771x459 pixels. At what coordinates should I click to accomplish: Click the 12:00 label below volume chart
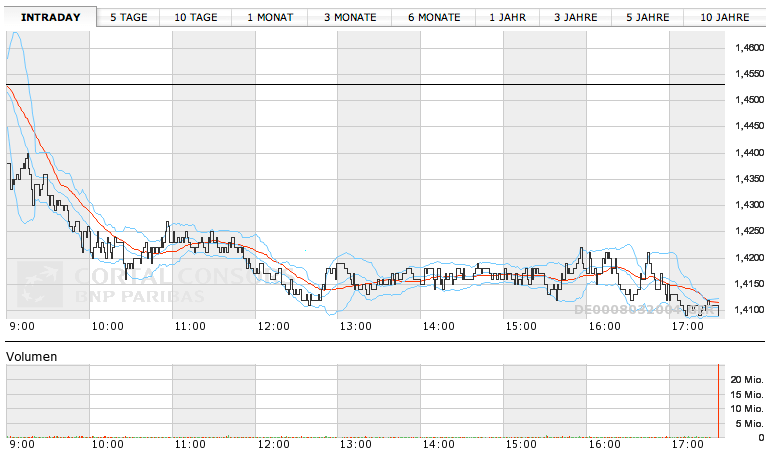[x=273, y=446]
